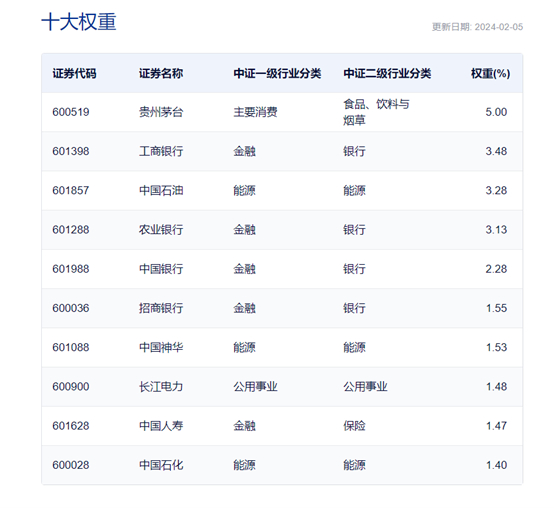
Task: Click the weight value 1.40
Action: pos(496,465)
